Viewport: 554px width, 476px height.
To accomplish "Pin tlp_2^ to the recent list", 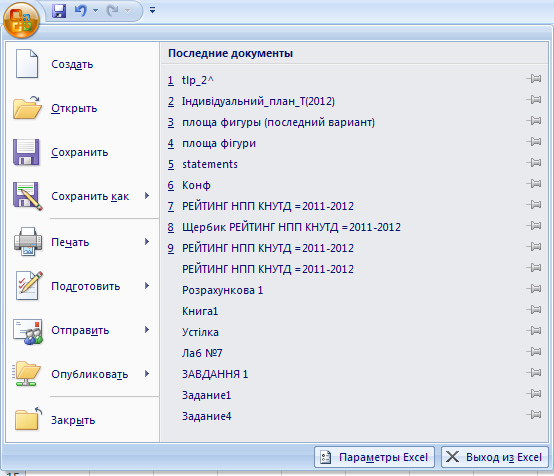I will click(x=534, y=78).
